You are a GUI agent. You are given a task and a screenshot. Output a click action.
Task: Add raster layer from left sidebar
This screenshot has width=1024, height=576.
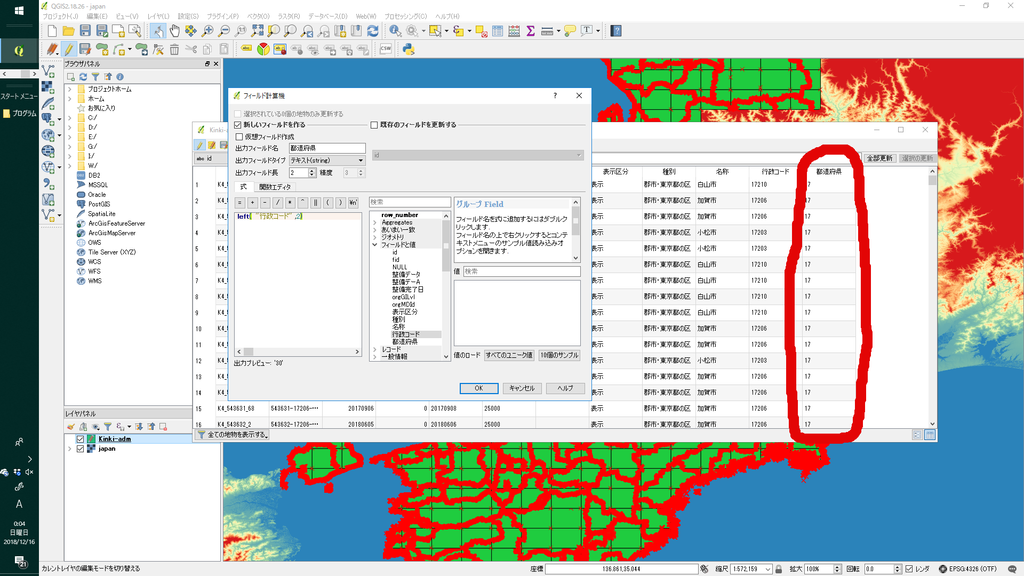48,87
